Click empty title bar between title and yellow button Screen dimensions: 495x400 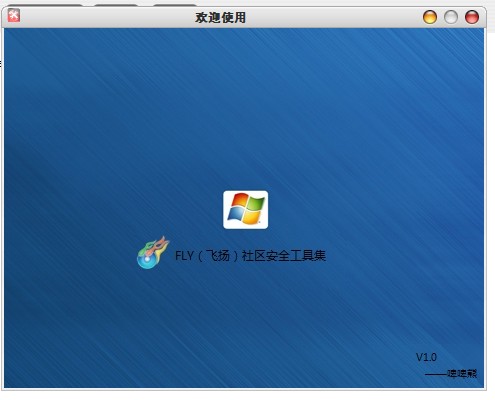tap(333, 17)
